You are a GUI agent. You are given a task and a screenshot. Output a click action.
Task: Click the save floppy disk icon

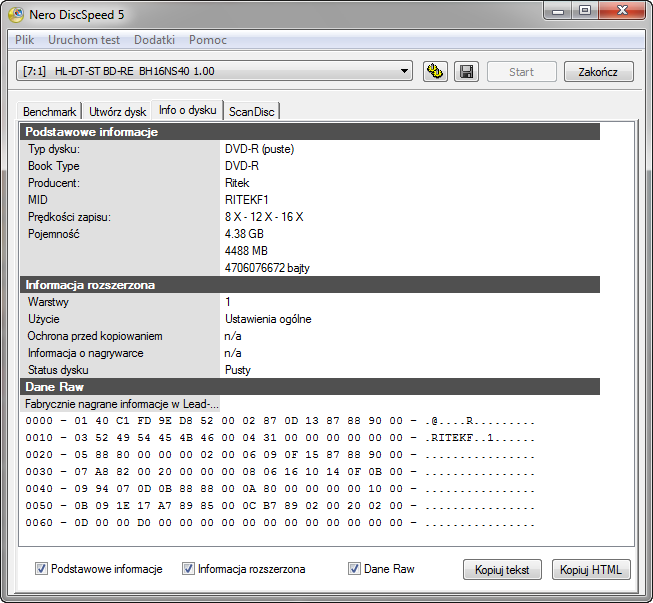[466, 72]
